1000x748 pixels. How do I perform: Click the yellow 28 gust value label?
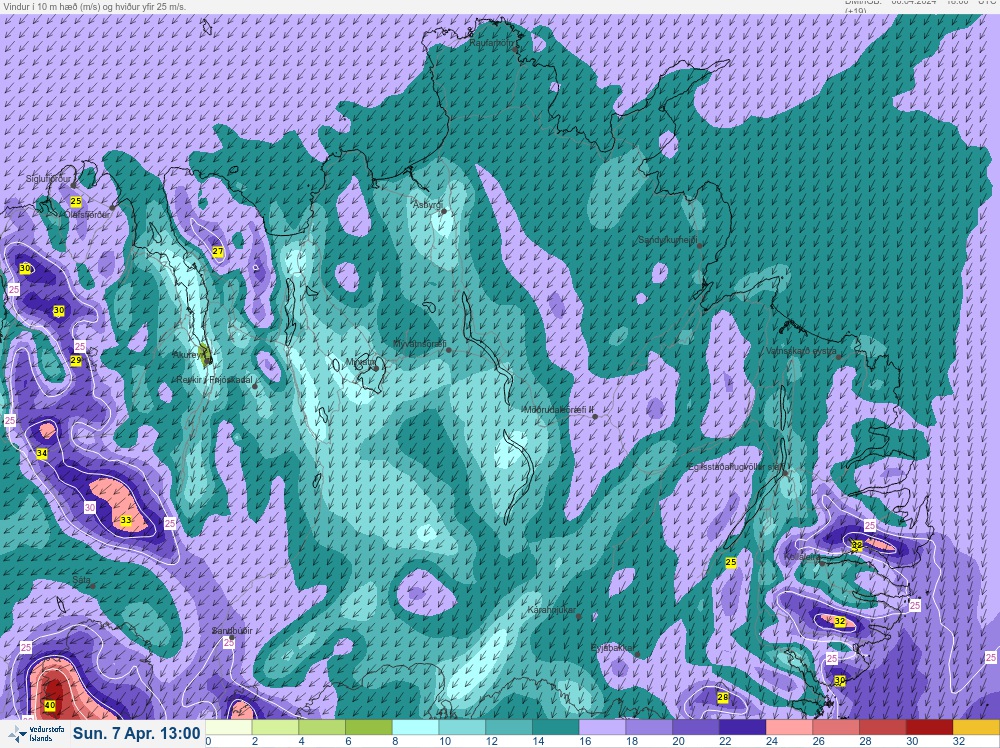tap(723, 698)
